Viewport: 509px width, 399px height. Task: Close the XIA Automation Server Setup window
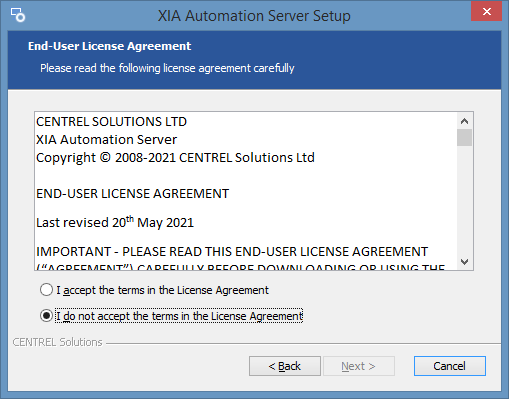tap(486, 12)
